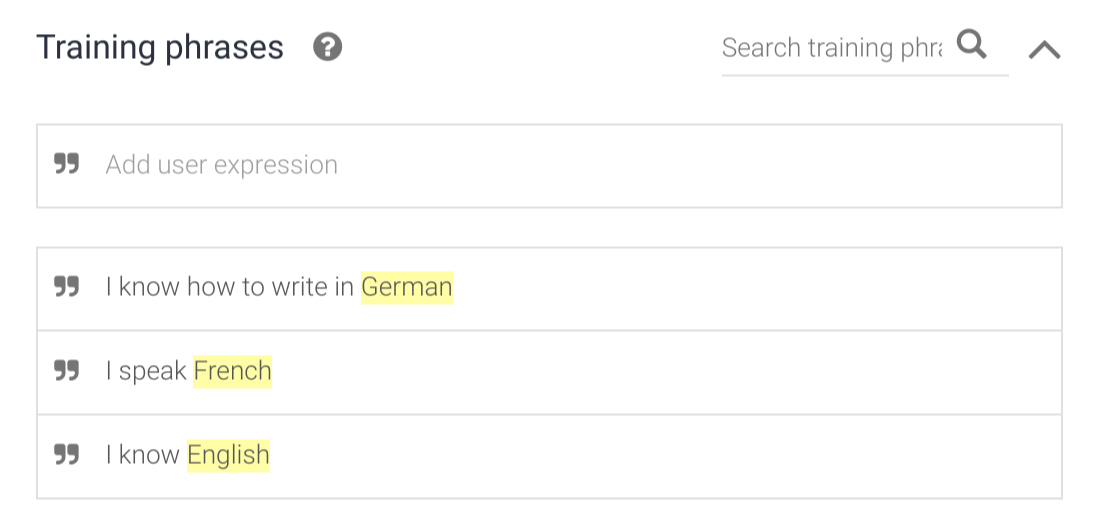The height and width of the screenshot is (530, 1110).
Task: Click the search magnifier icon
Action: tap(971, 45)
